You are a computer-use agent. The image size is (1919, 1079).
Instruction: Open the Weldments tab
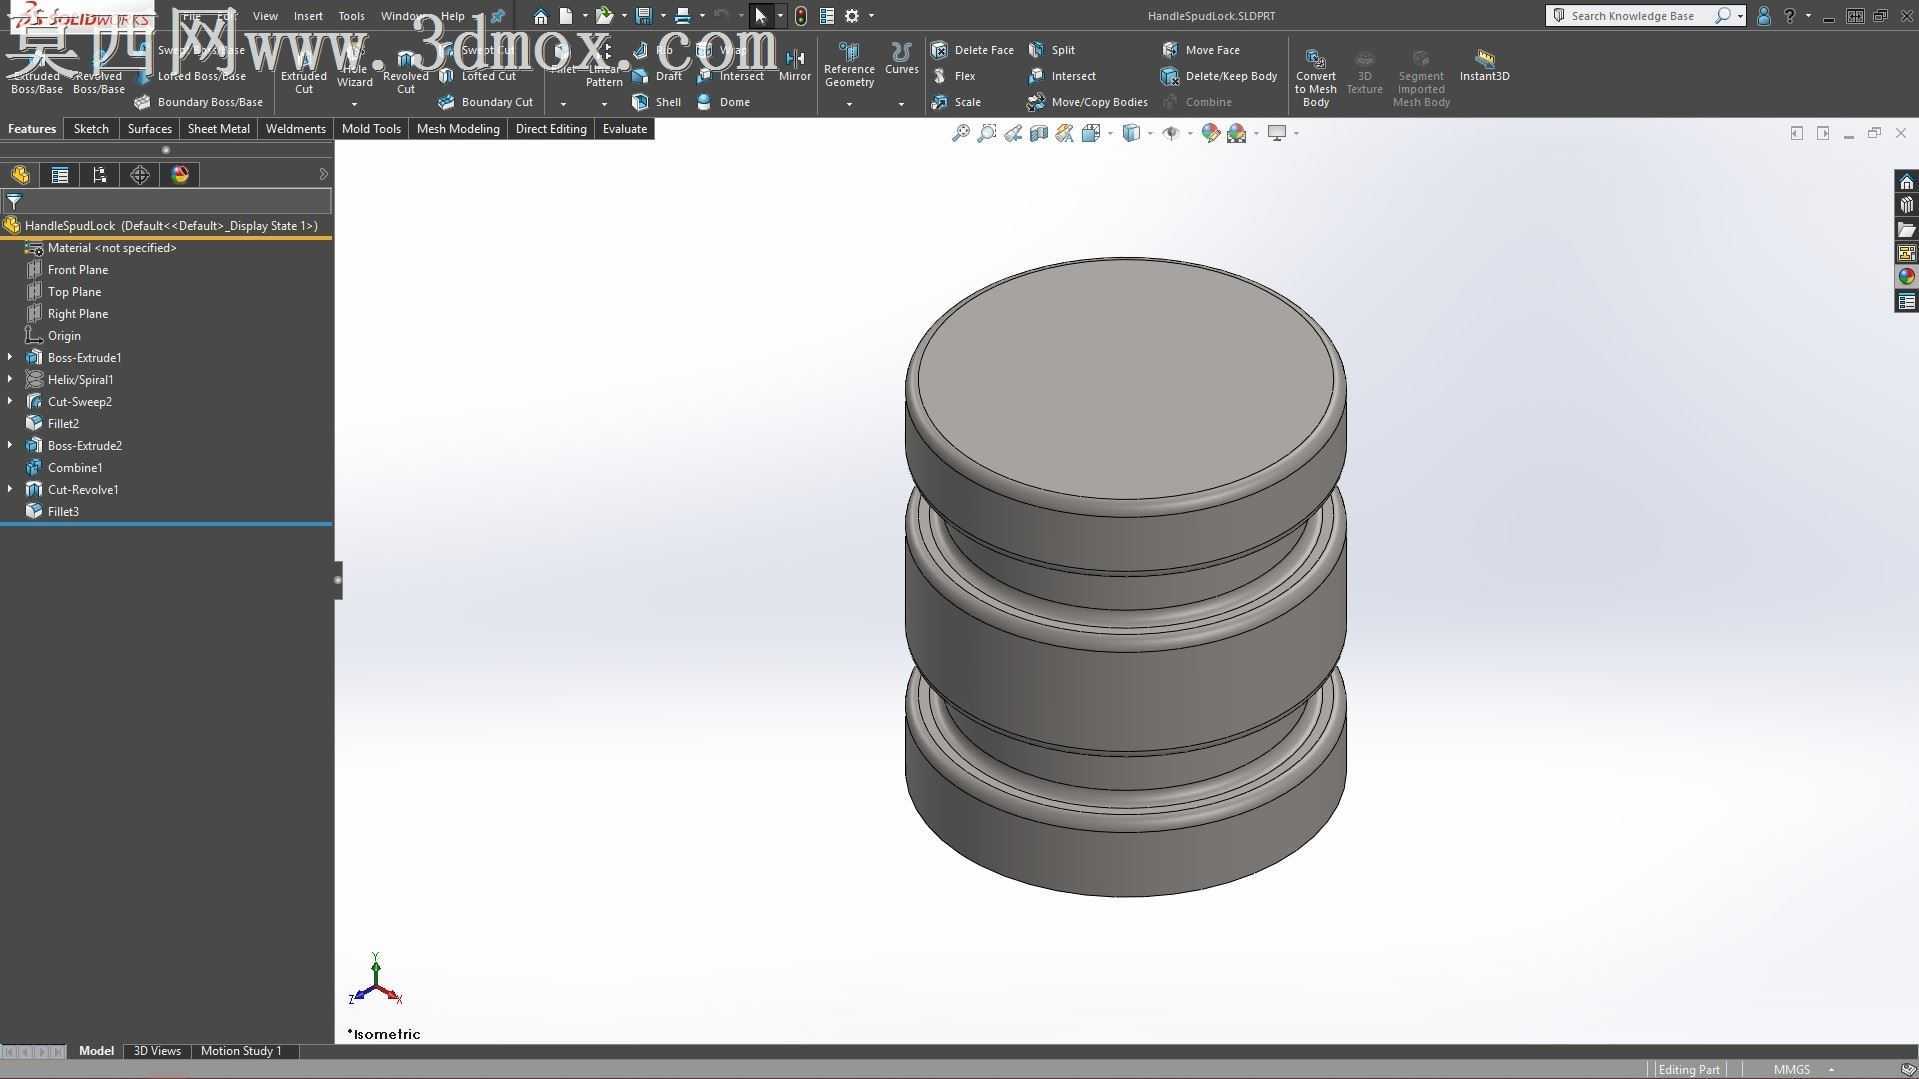click(x=296, y=129)
